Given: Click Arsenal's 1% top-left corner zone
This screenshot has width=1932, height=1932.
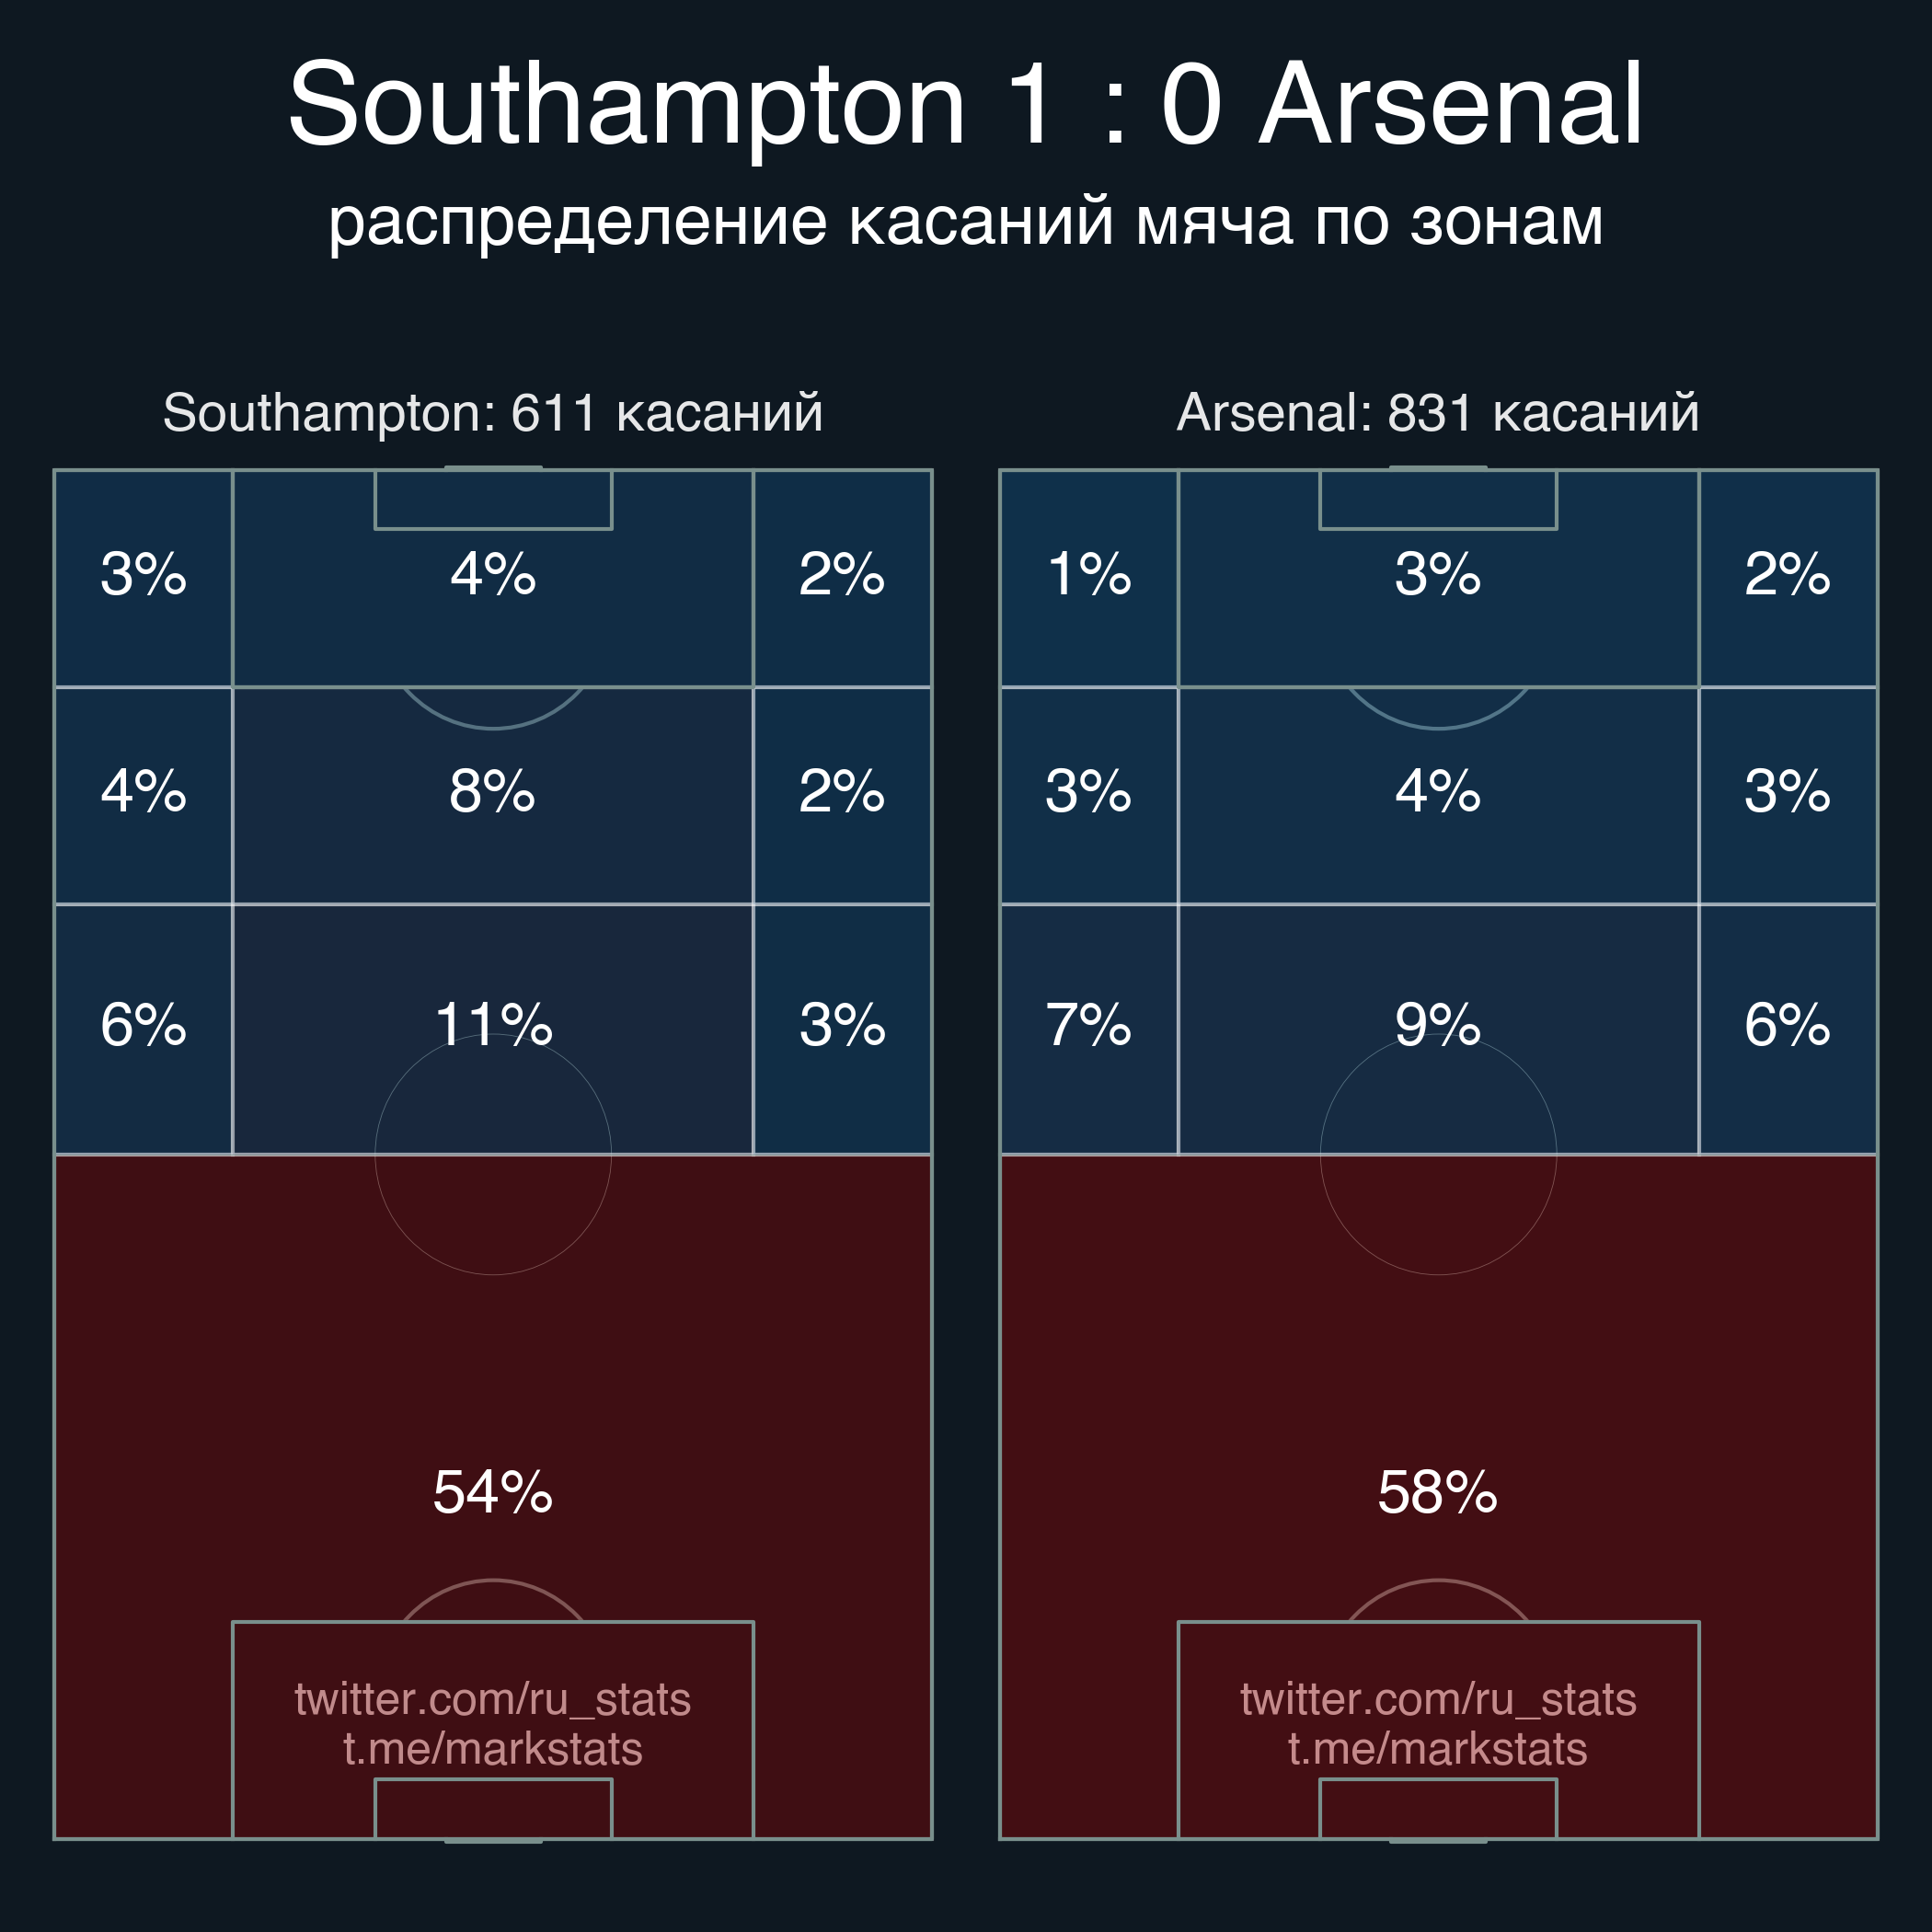Looking at the screenshot, I should 1089,579.
